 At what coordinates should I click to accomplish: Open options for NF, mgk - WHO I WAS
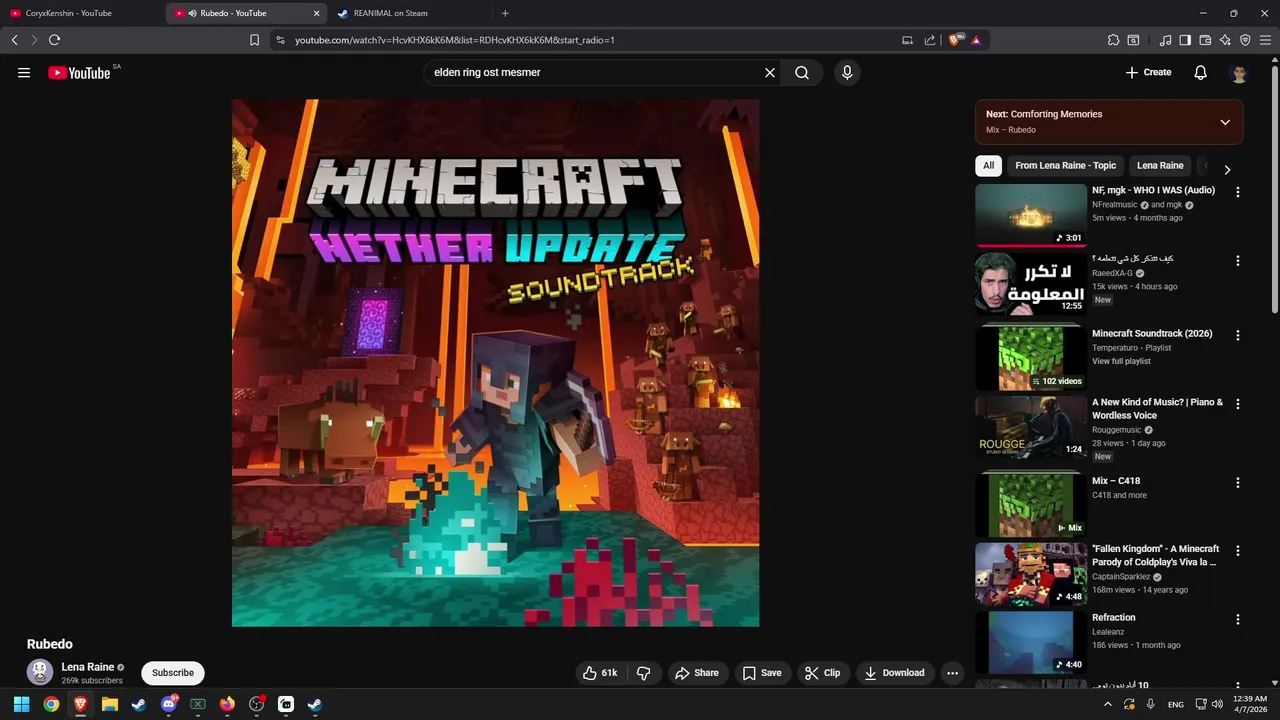(1237, 192)
